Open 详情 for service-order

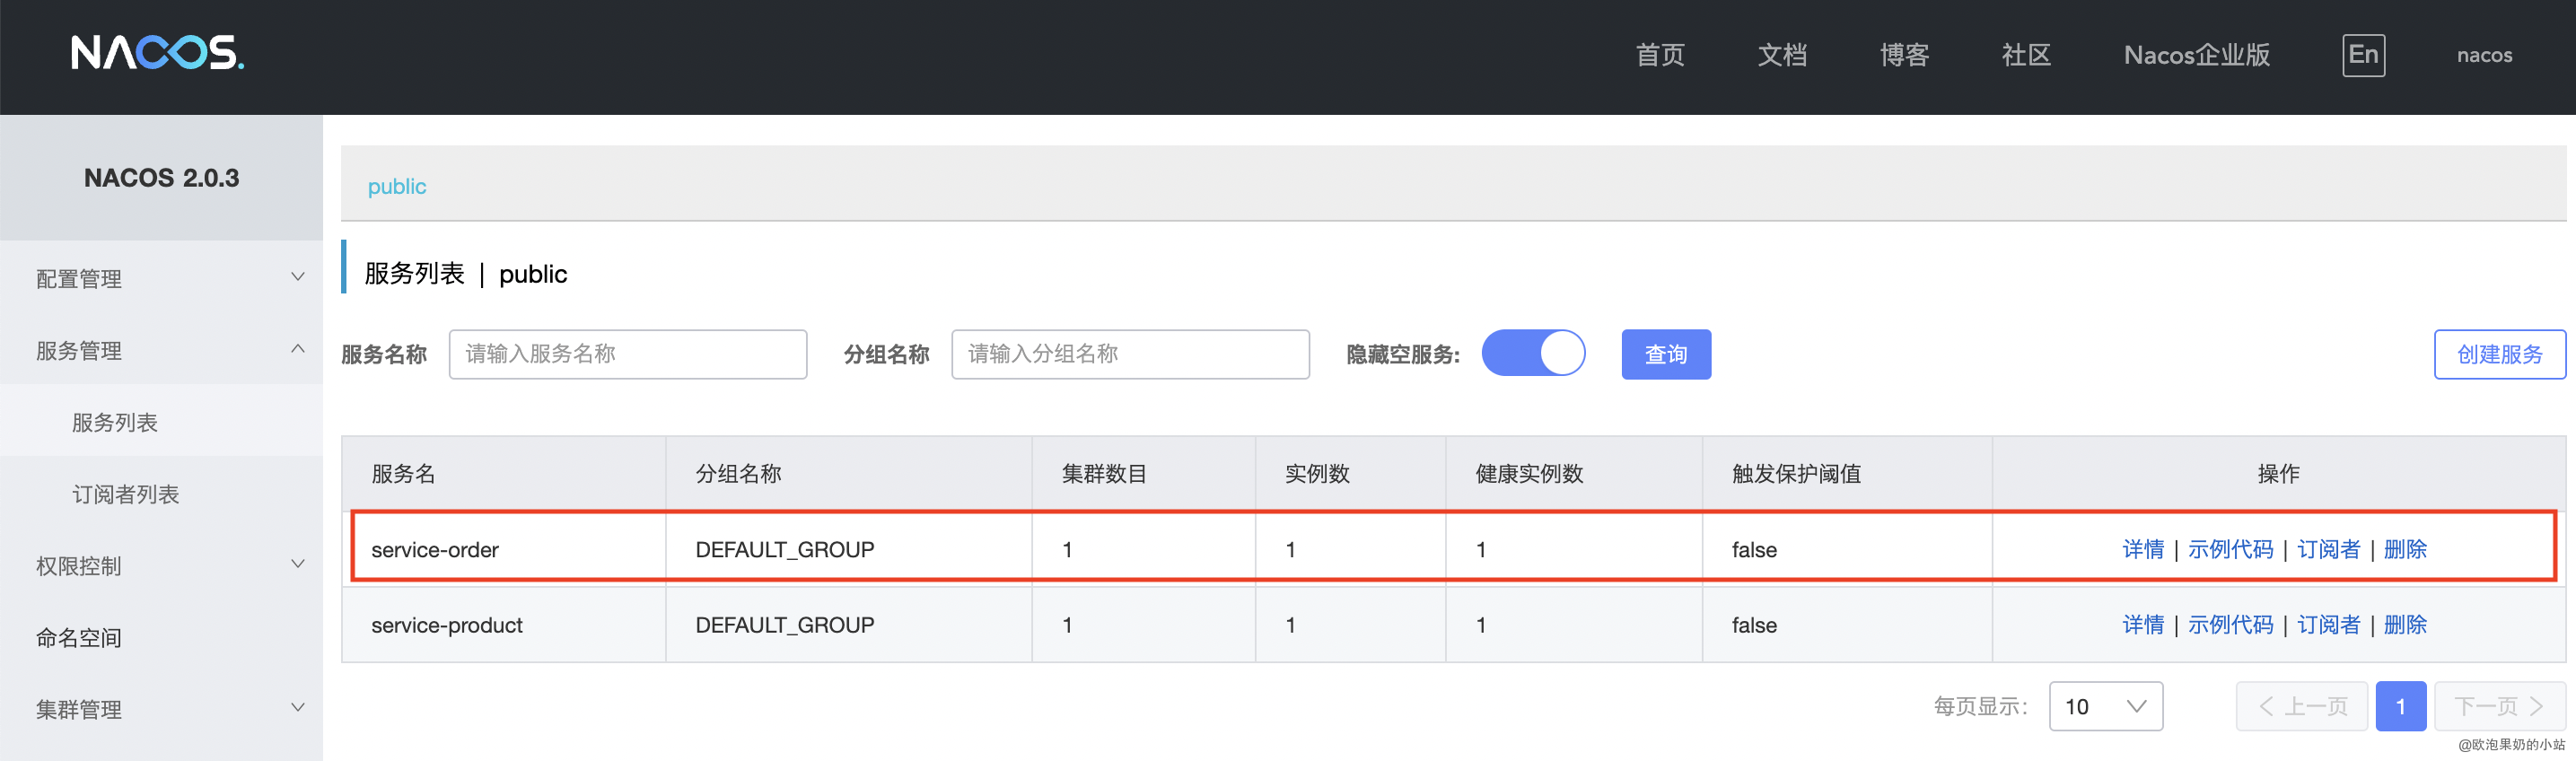tap(2143, 549)
